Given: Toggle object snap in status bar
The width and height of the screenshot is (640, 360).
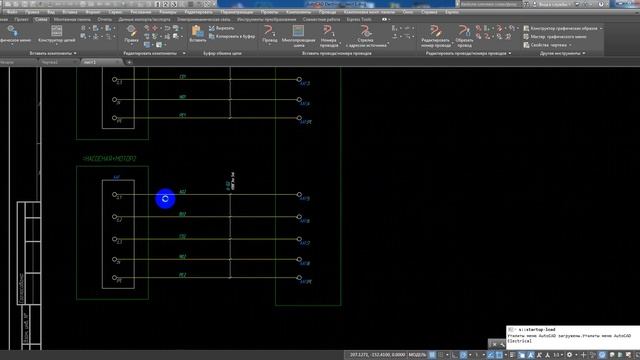Looking at the screenshot, I should coord(499,355).
